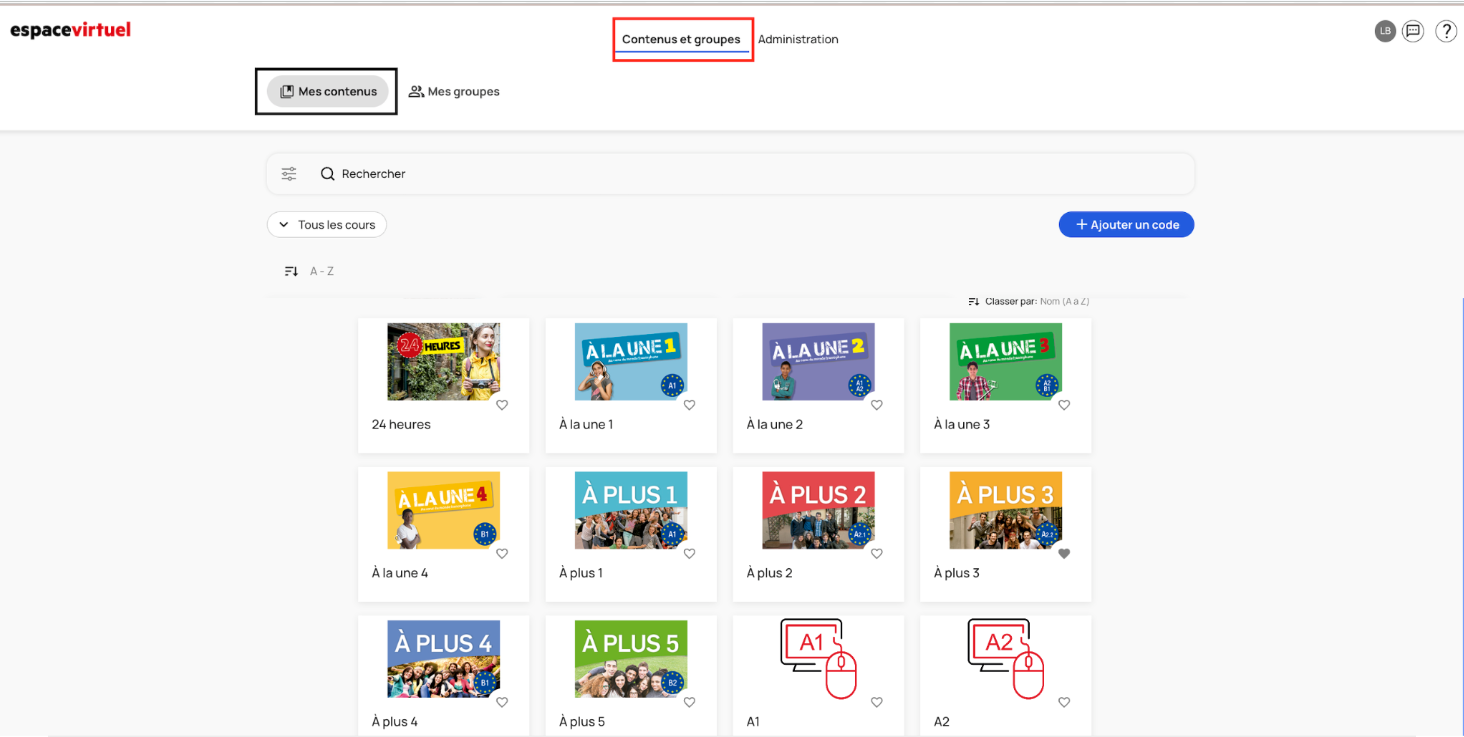Click the "À la une 2" title text
This screenshot has width=1464, height=737.
775,425
